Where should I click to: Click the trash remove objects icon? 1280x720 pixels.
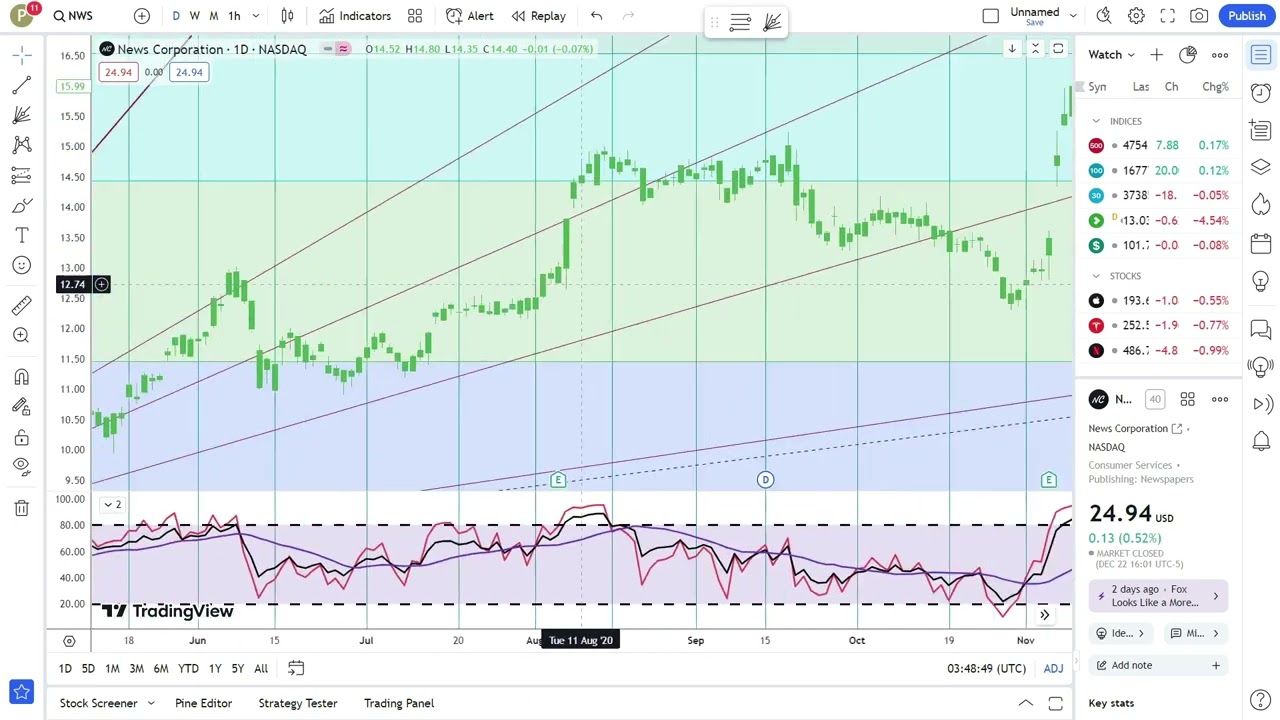(x=22, y=508)
